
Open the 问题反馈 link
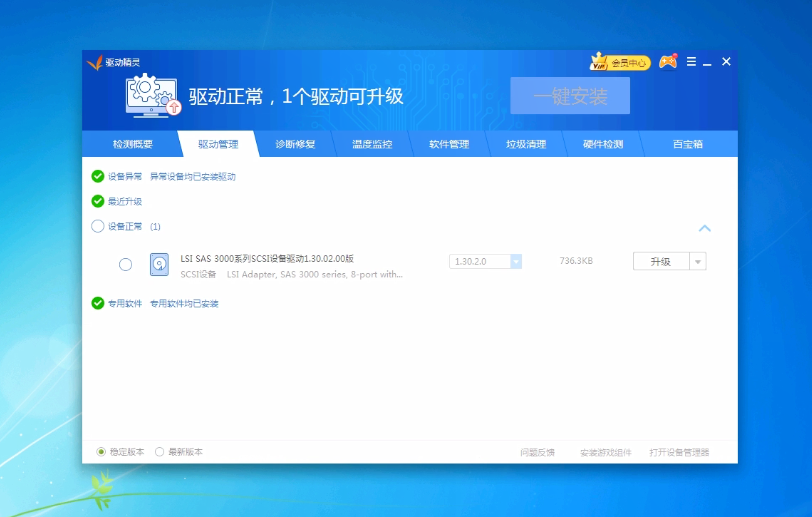538,452
